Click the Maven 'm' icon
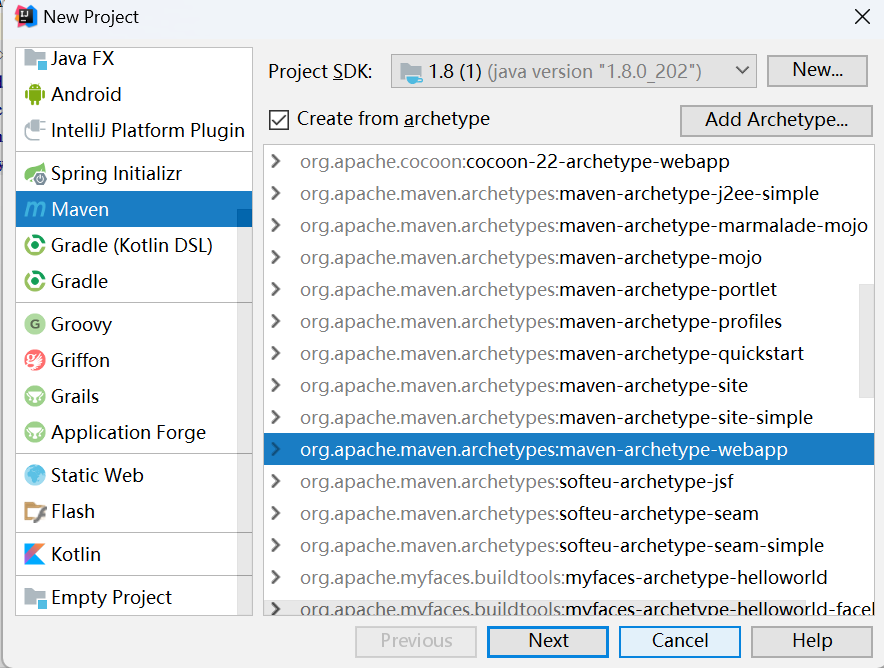The height and width of the screenshot is (668, 884). pyautogui.click(x=35, y=209)
